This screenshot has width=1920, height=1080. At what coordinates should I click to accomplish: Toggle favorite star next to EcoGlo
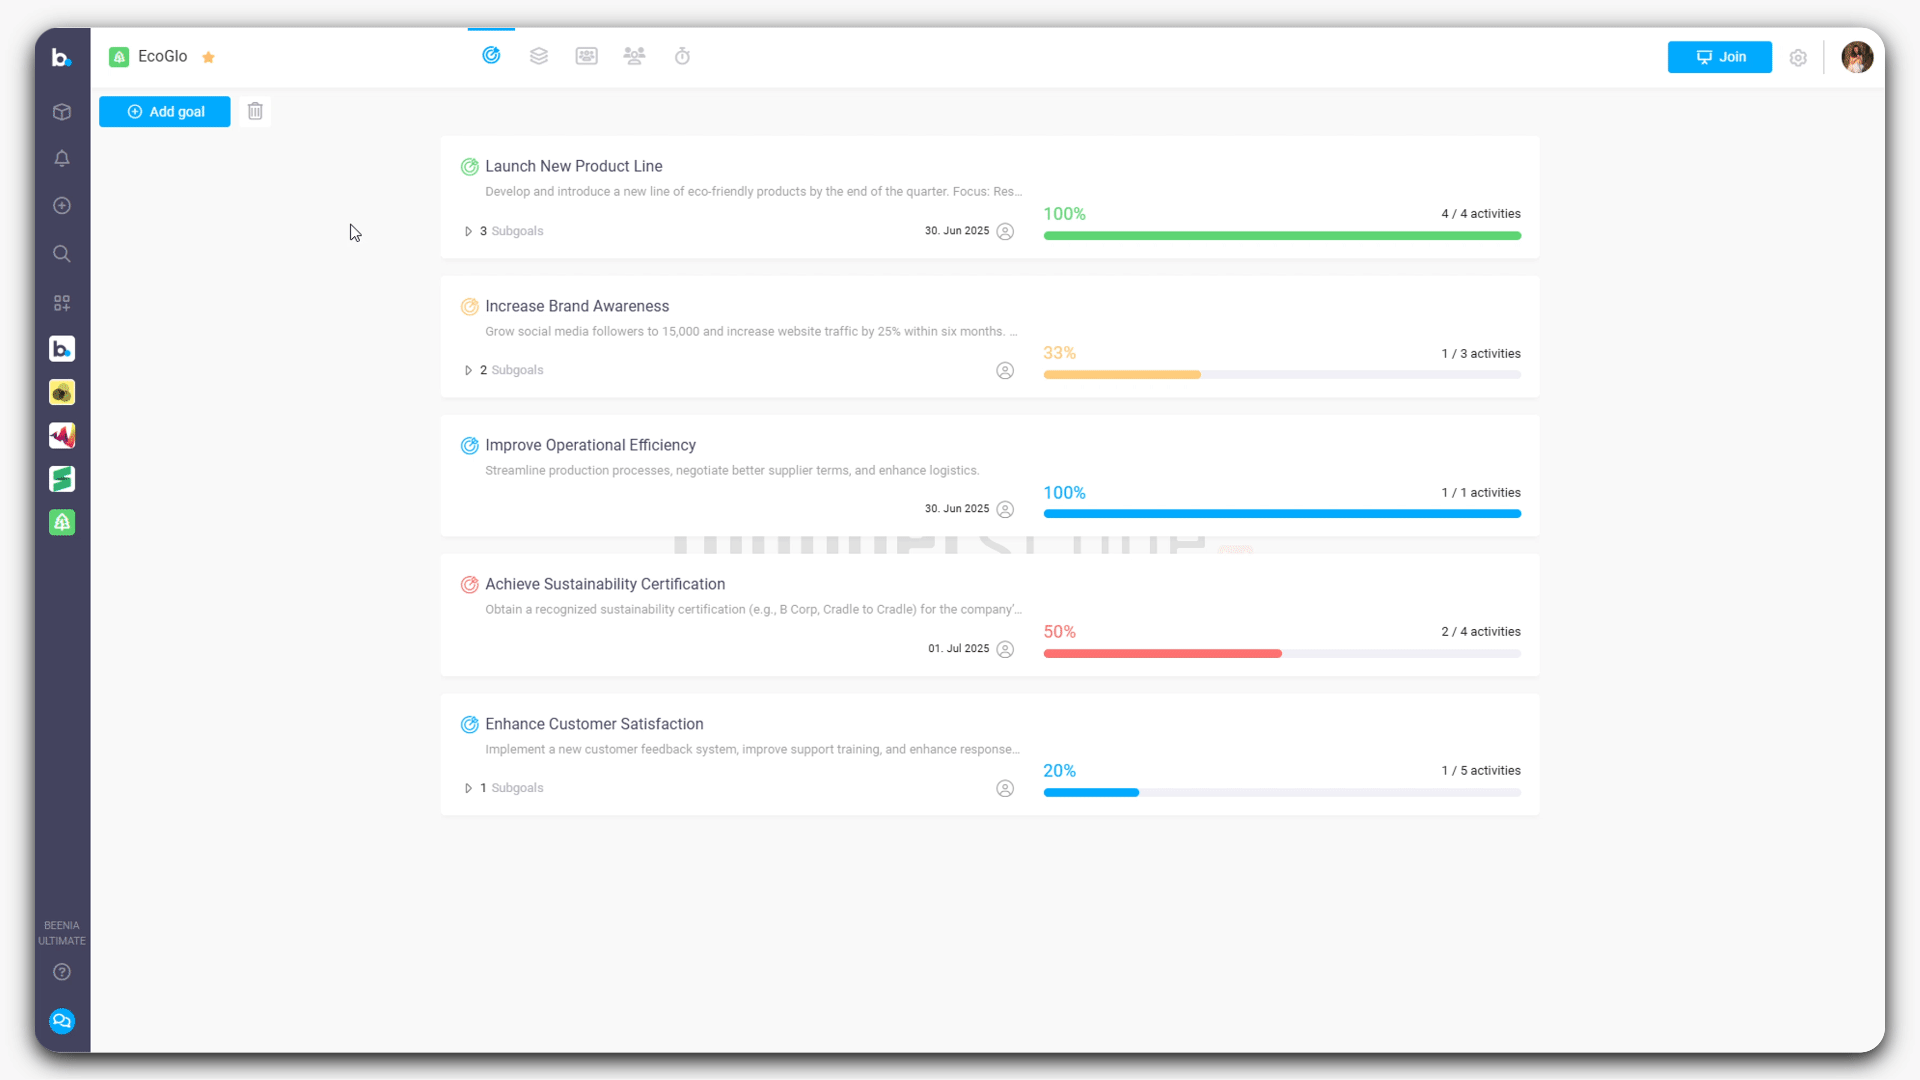coord(209,57)
